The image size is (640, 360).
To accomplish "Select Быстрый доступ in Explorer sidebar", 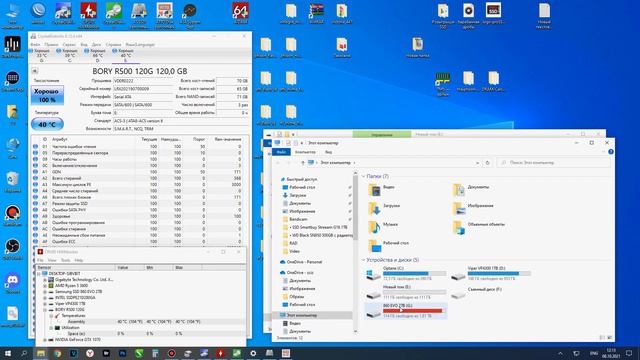I will (301, 179).
